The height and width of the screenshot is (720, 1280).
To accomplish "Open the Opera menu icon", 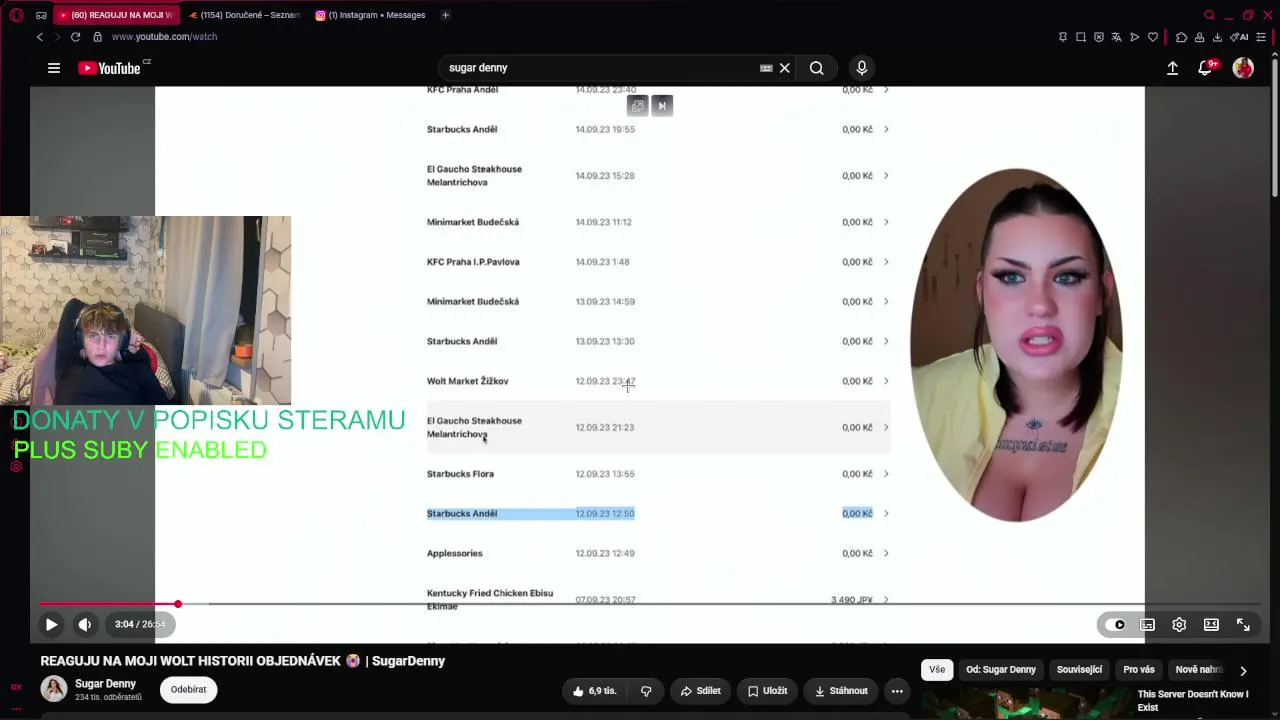I will tap(16, 15).
